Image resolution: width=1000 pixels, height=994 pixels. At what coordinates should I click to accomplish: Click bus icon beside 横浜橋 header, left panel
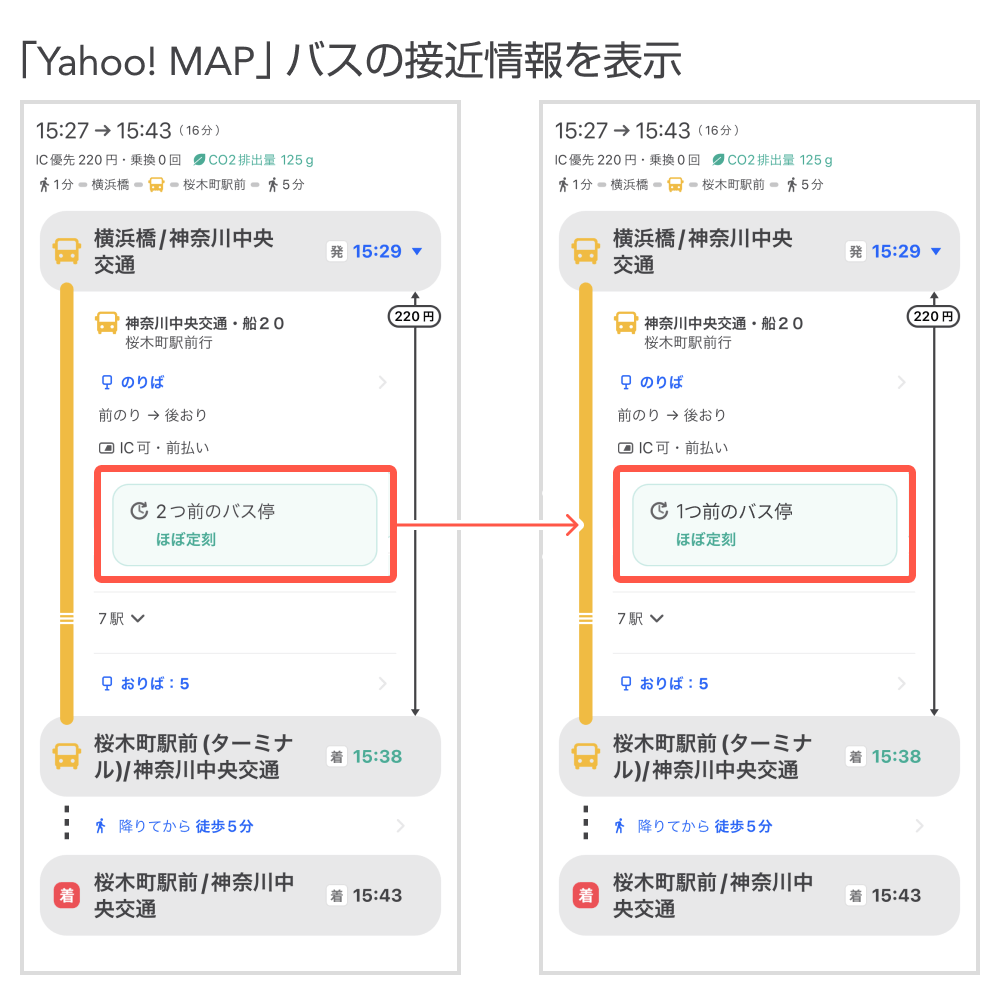tap(67, 251)
